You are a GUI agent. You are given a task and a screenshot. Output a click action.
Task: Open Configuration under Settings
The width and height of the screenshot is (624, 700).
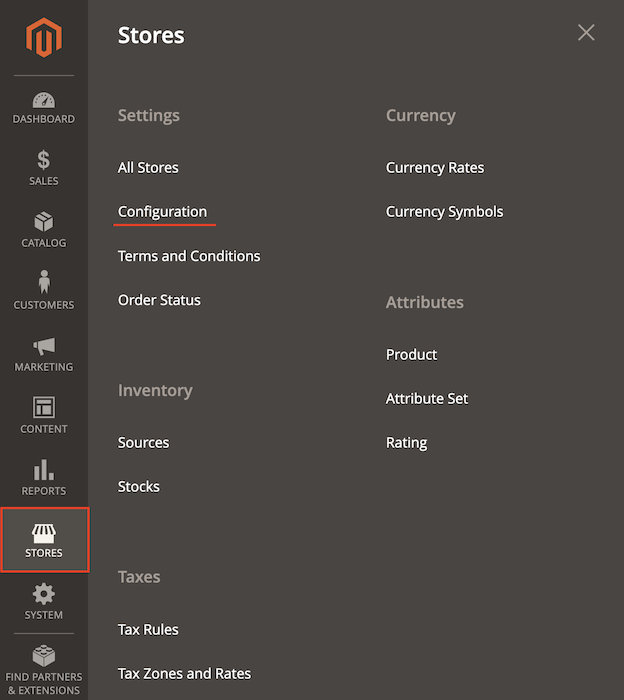(162, 212)
